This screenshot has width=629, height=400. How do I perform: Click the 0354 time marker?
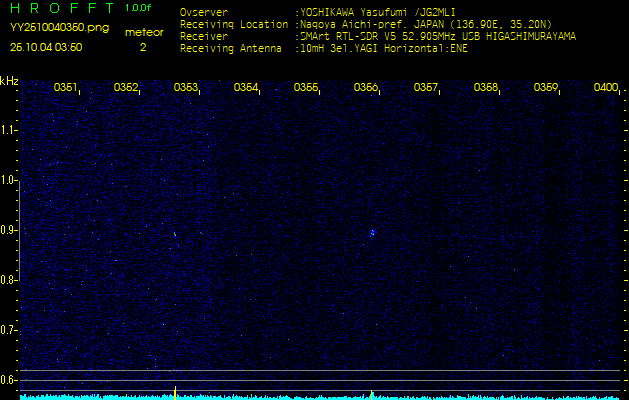tap(245, 87)
